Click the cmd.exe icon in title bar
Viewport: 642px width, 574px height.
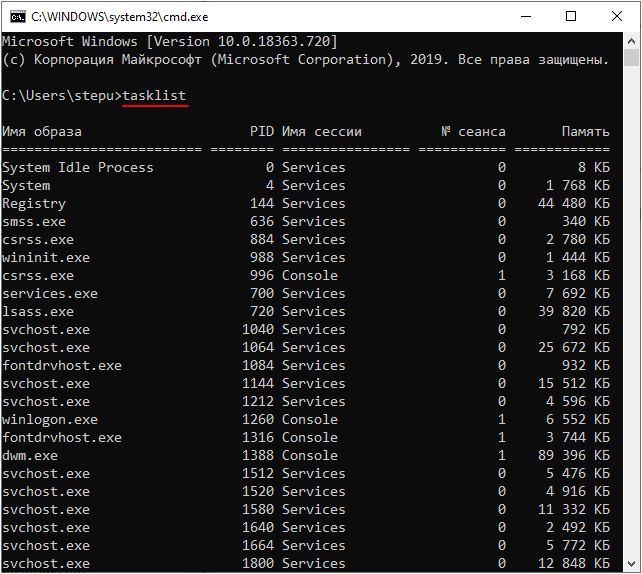coord(18,17)
